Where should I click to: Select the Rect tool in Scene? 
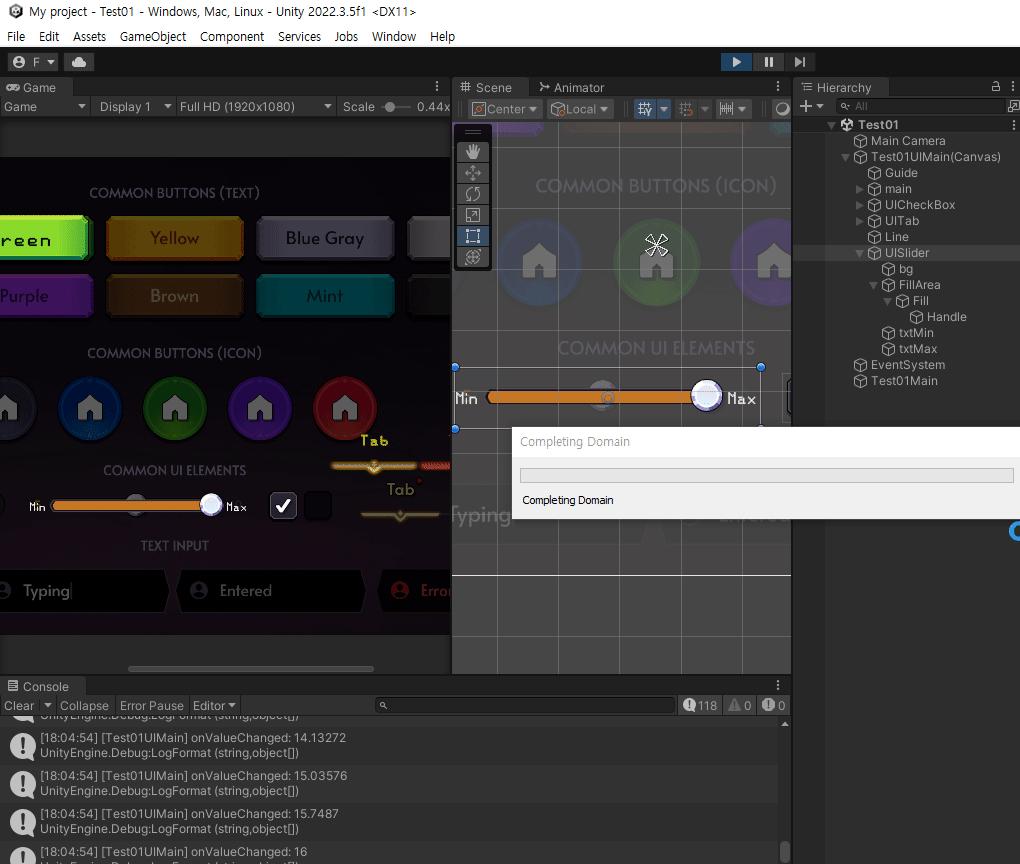click(x=473, y=236)
